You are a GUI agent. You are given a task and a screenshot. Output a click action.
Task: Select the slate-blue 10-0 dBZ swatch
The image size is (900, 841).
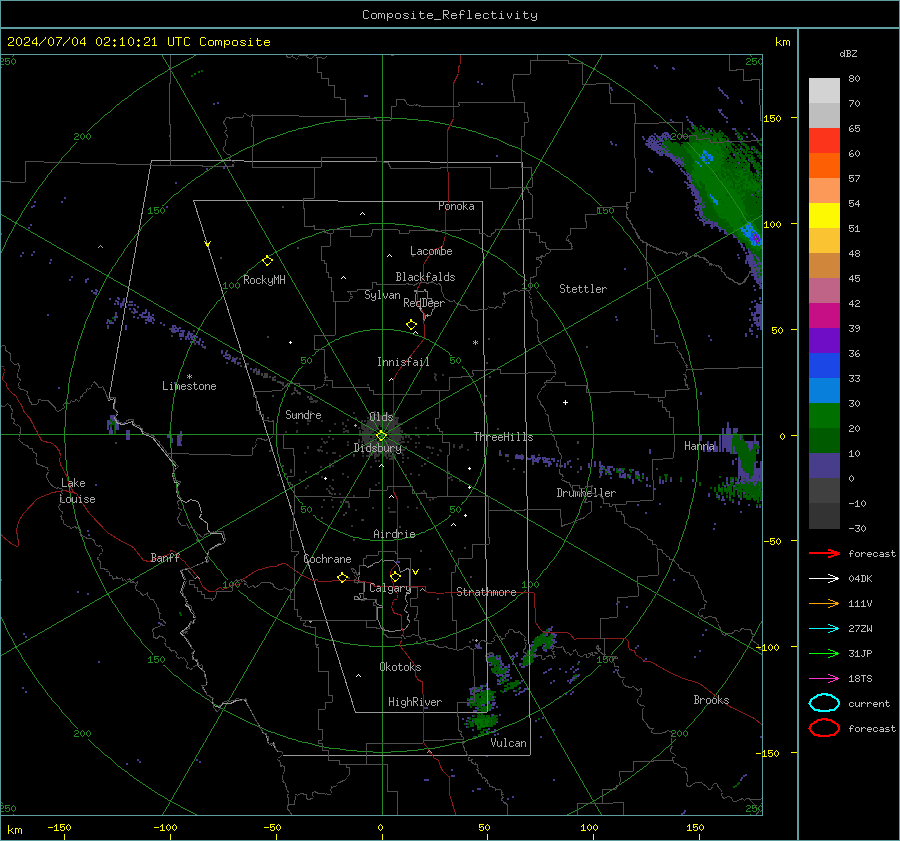pos(824,466)
